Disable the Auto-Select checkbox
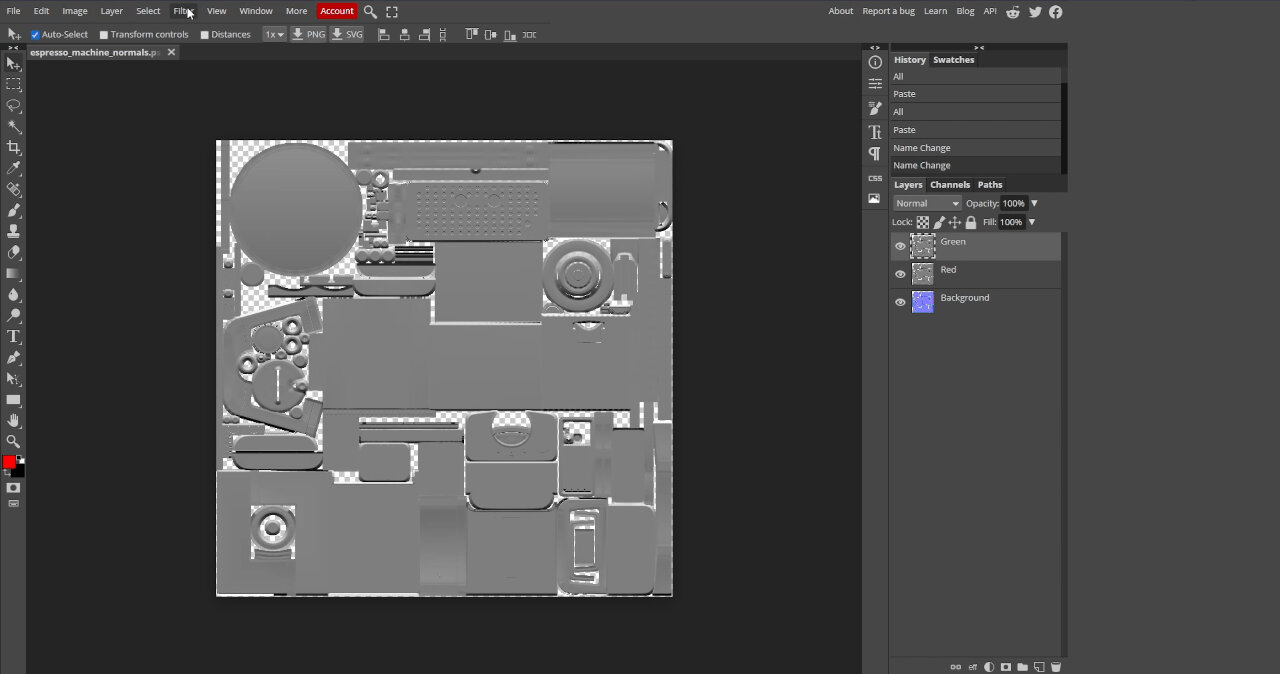Screen dimensions: 1280x674 34,34
